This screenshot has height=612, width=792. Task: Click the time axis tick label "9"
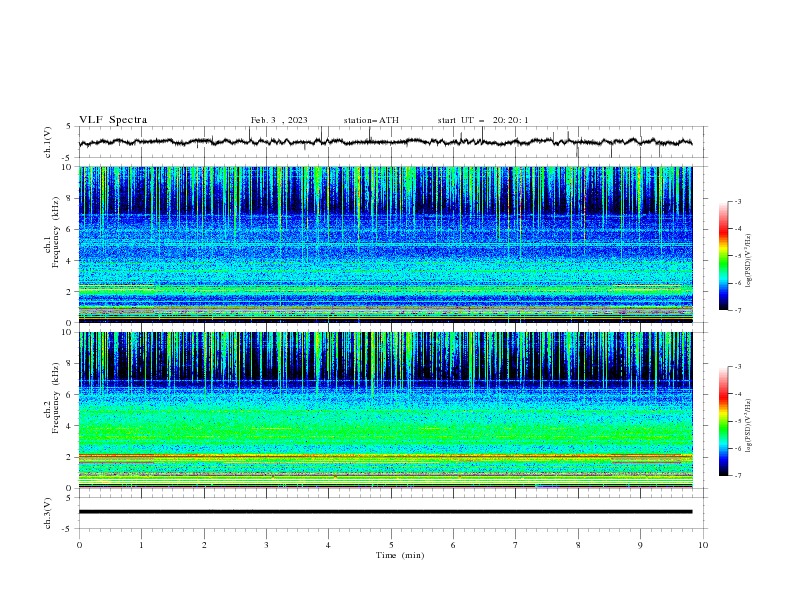[x=640, y=545]
